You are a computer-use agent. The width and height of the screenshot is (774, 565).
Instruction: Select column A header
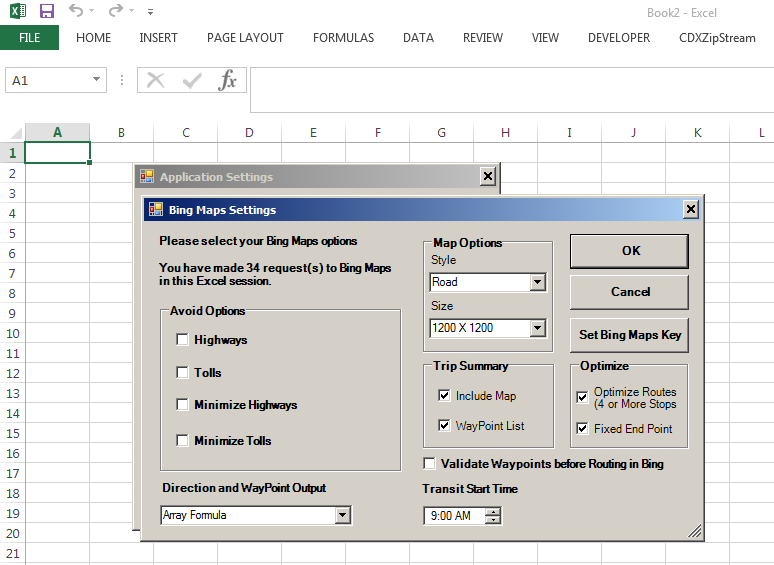point(57,132)
